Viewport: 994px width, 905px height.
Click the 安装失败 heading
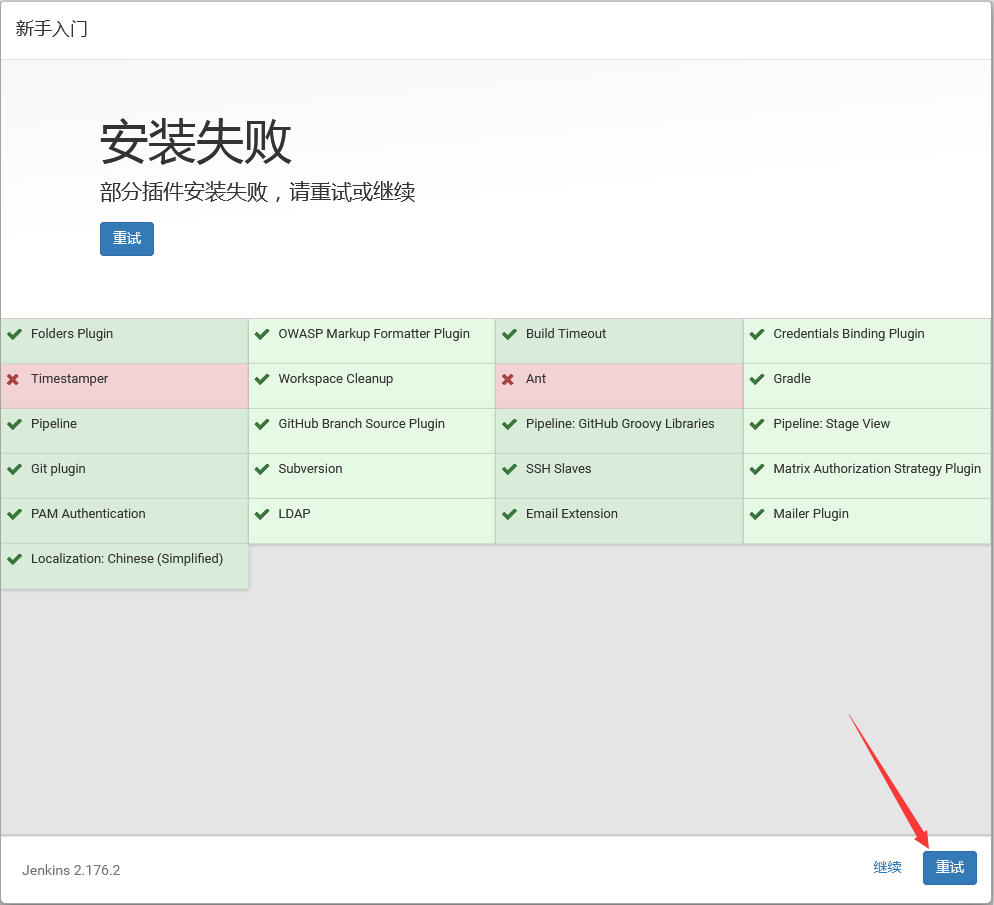click(195, 142)
